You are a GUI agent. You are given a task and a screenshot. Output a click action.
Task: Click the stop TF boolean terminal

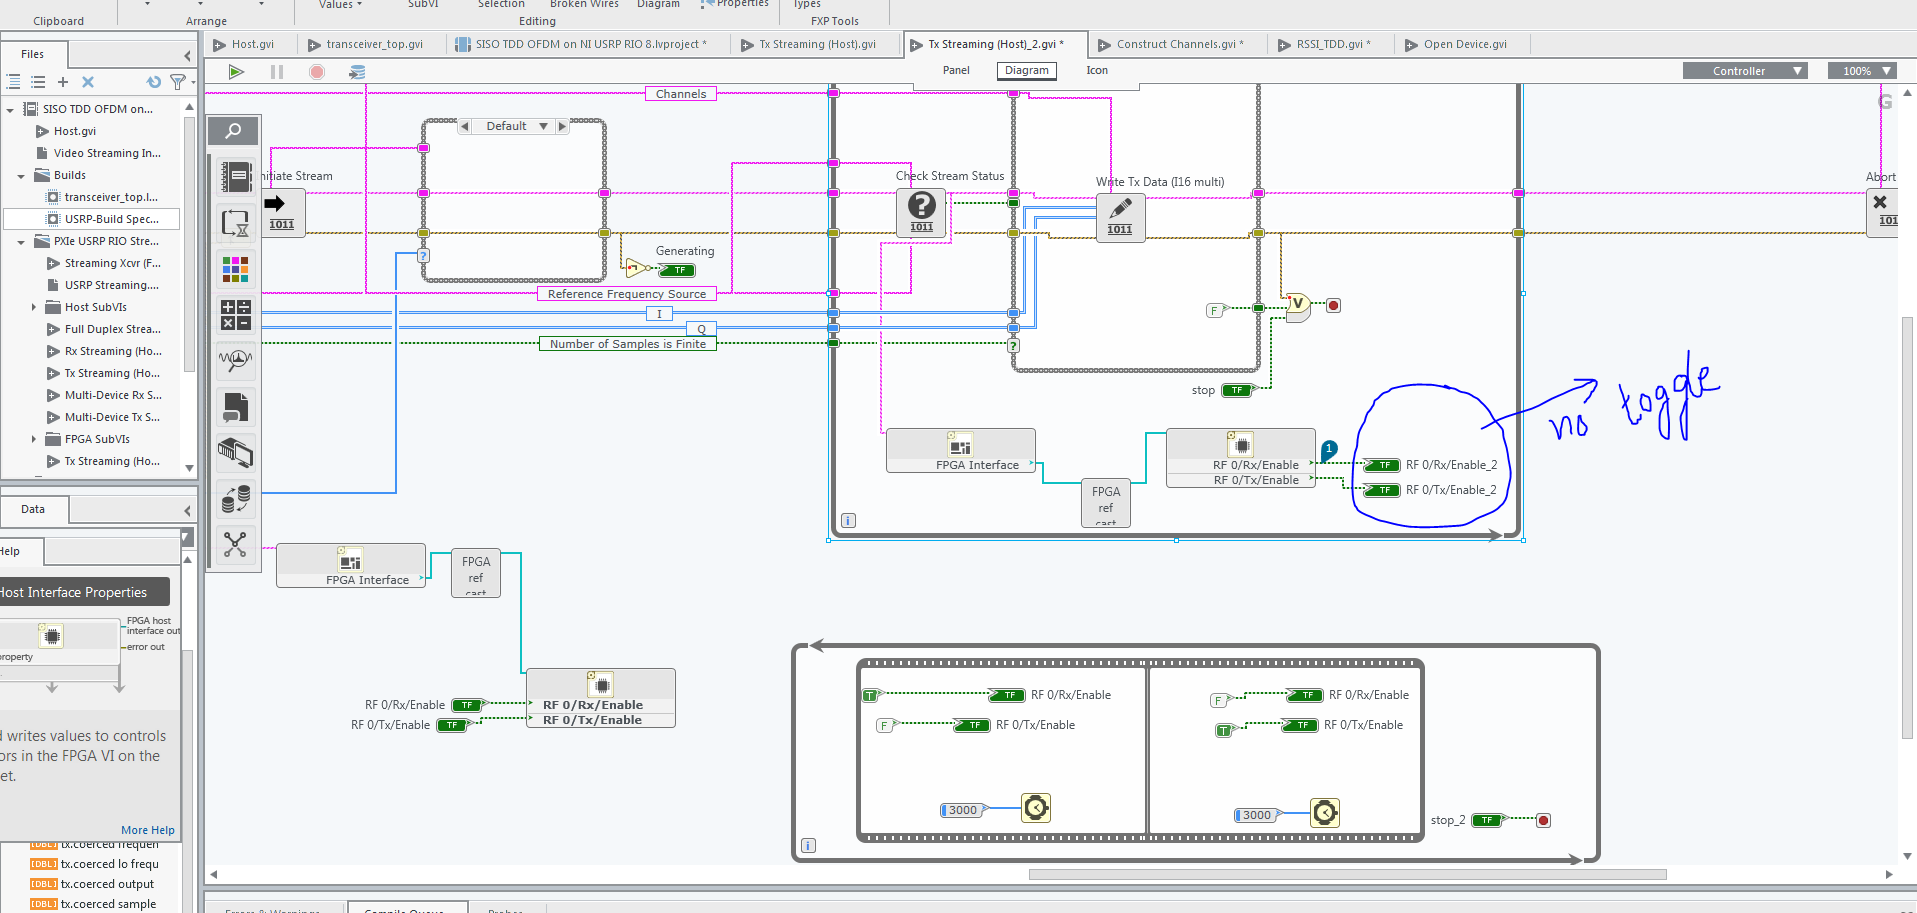coord(1238,390)
